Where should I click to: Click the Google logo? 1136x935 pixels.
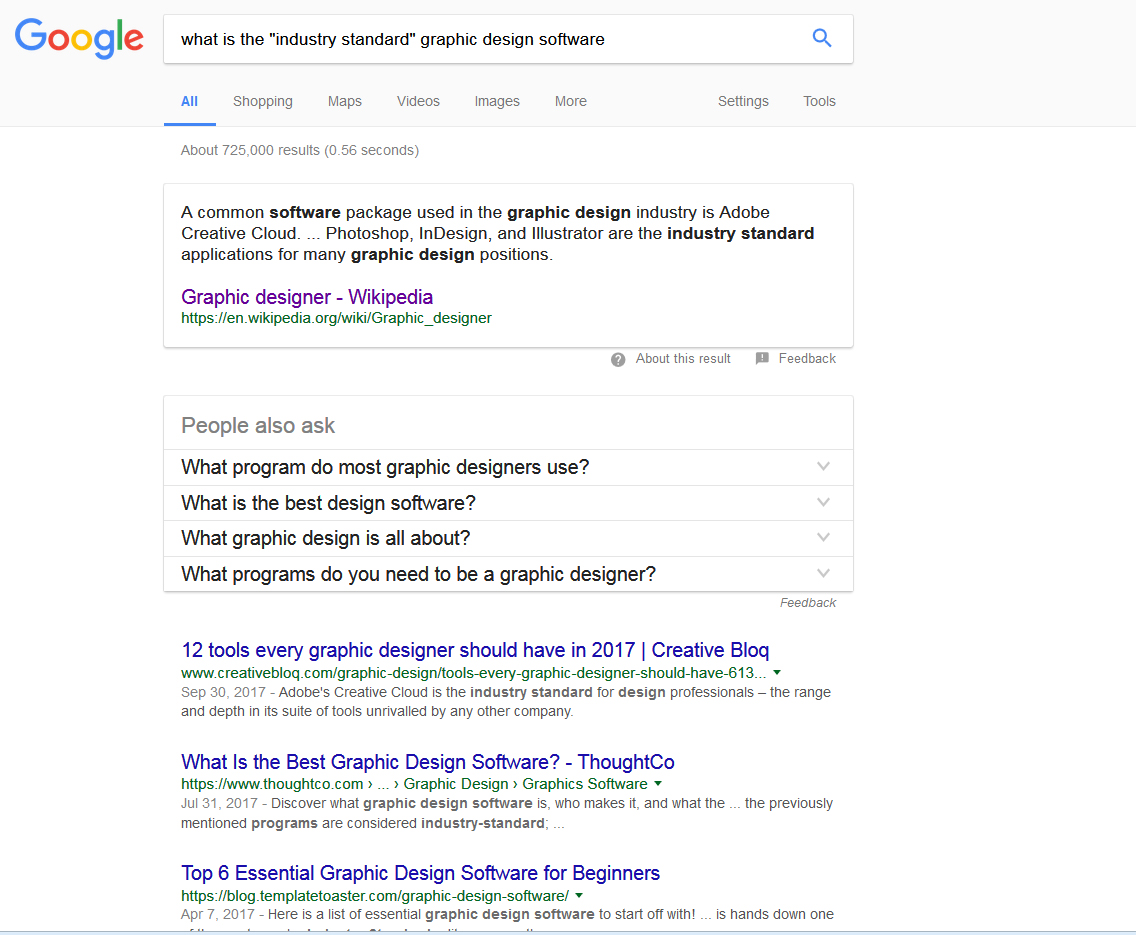(79, 38)
